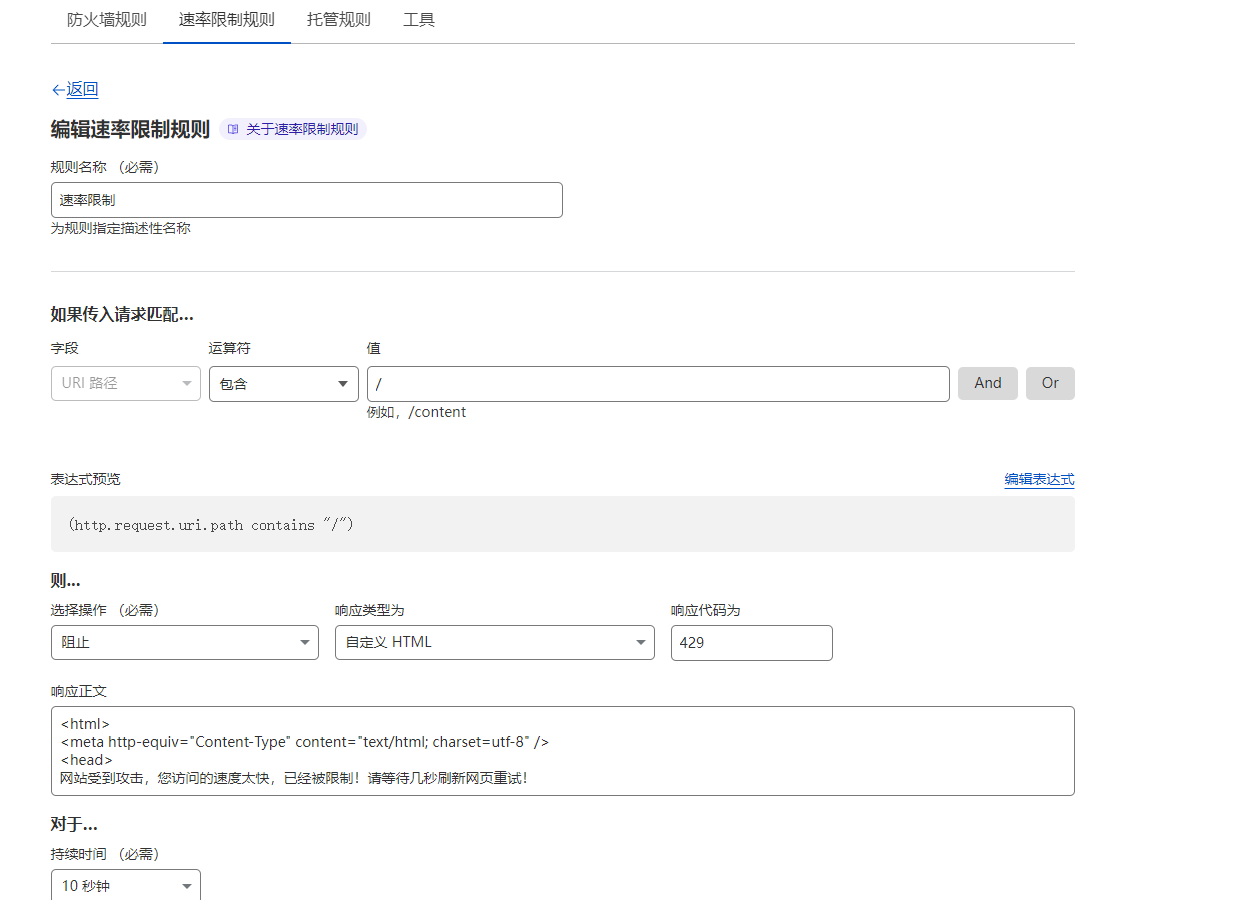Click the 响应代码 field showing 429
The height and width of the screenshot is (900, 1253).
(x=751, y=642)
